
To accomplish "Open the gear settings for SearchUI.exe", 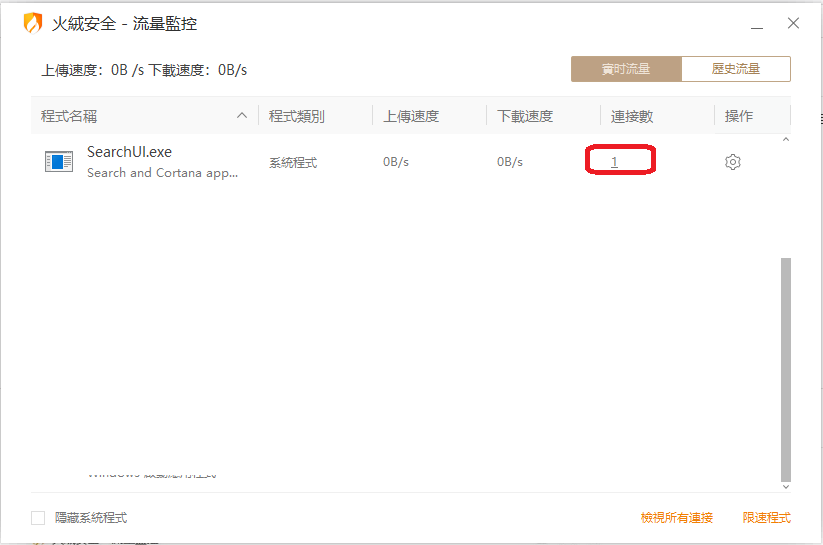I will click(732, 162).
